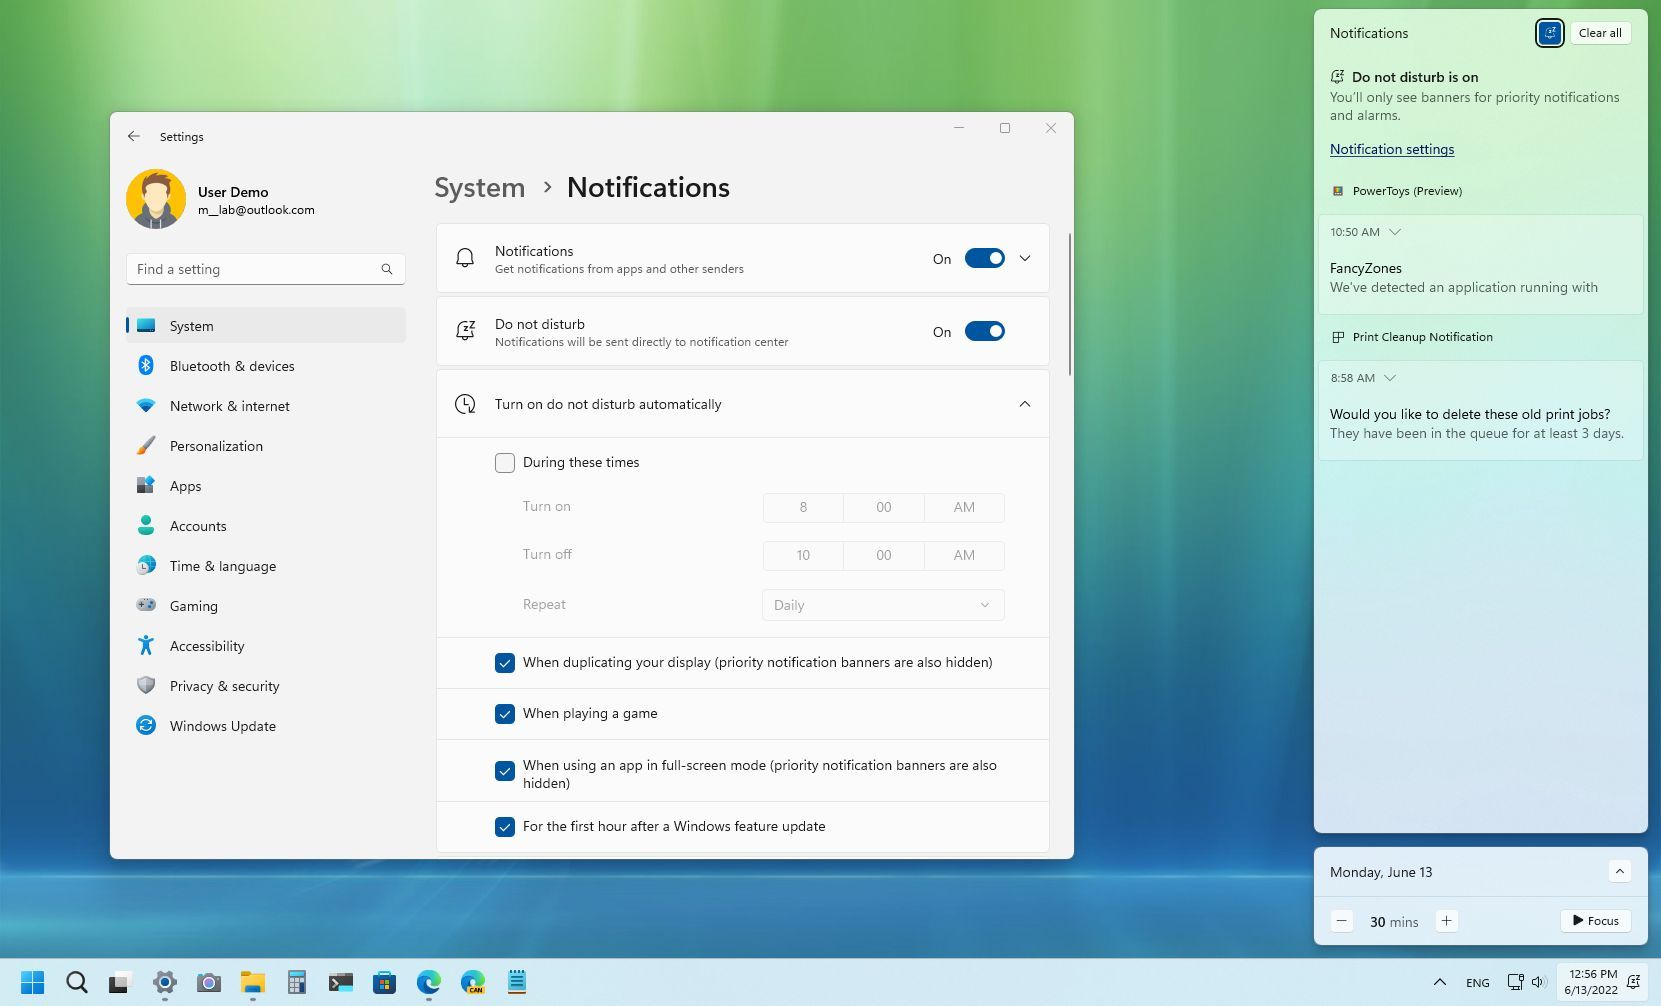The image size is (1661, 1006).
Task: Click the Clear all button
Action: click(1599, 32)
